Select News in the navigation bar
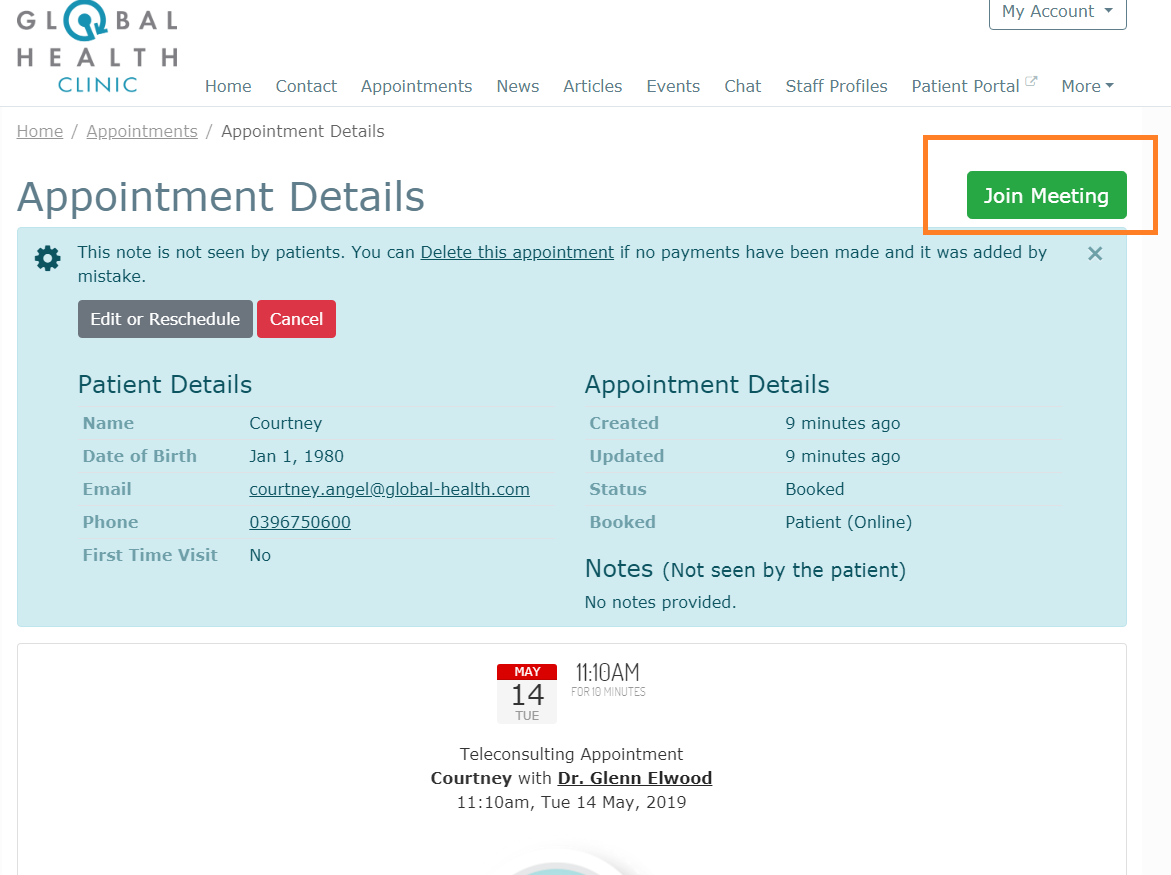 [517, 86]
